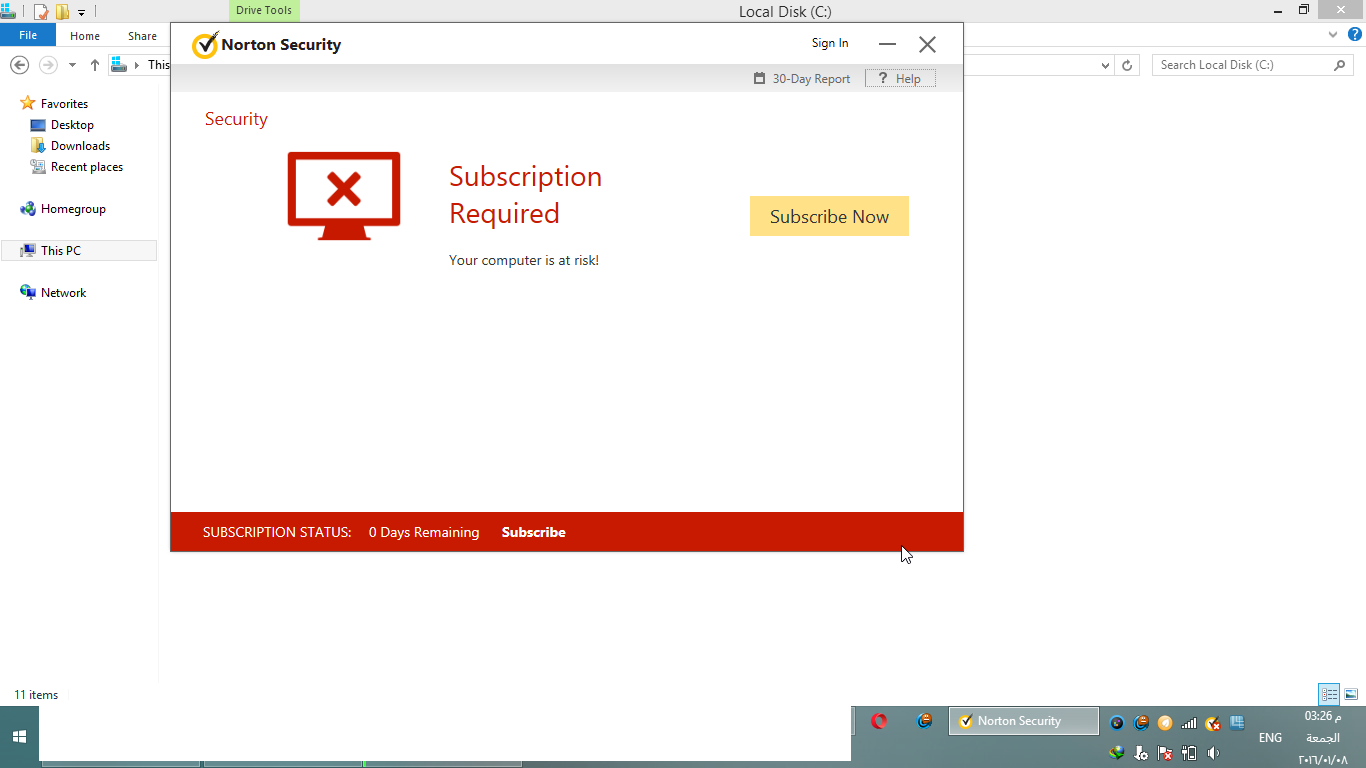Click the Properties quick access icon
The image size is (1366, 768).
coord(41,12)
